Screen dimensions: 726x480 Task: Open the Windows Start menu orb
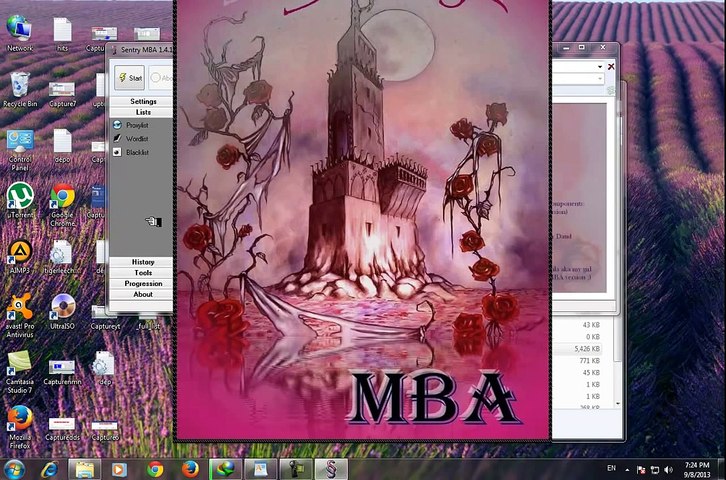point(14,469)
